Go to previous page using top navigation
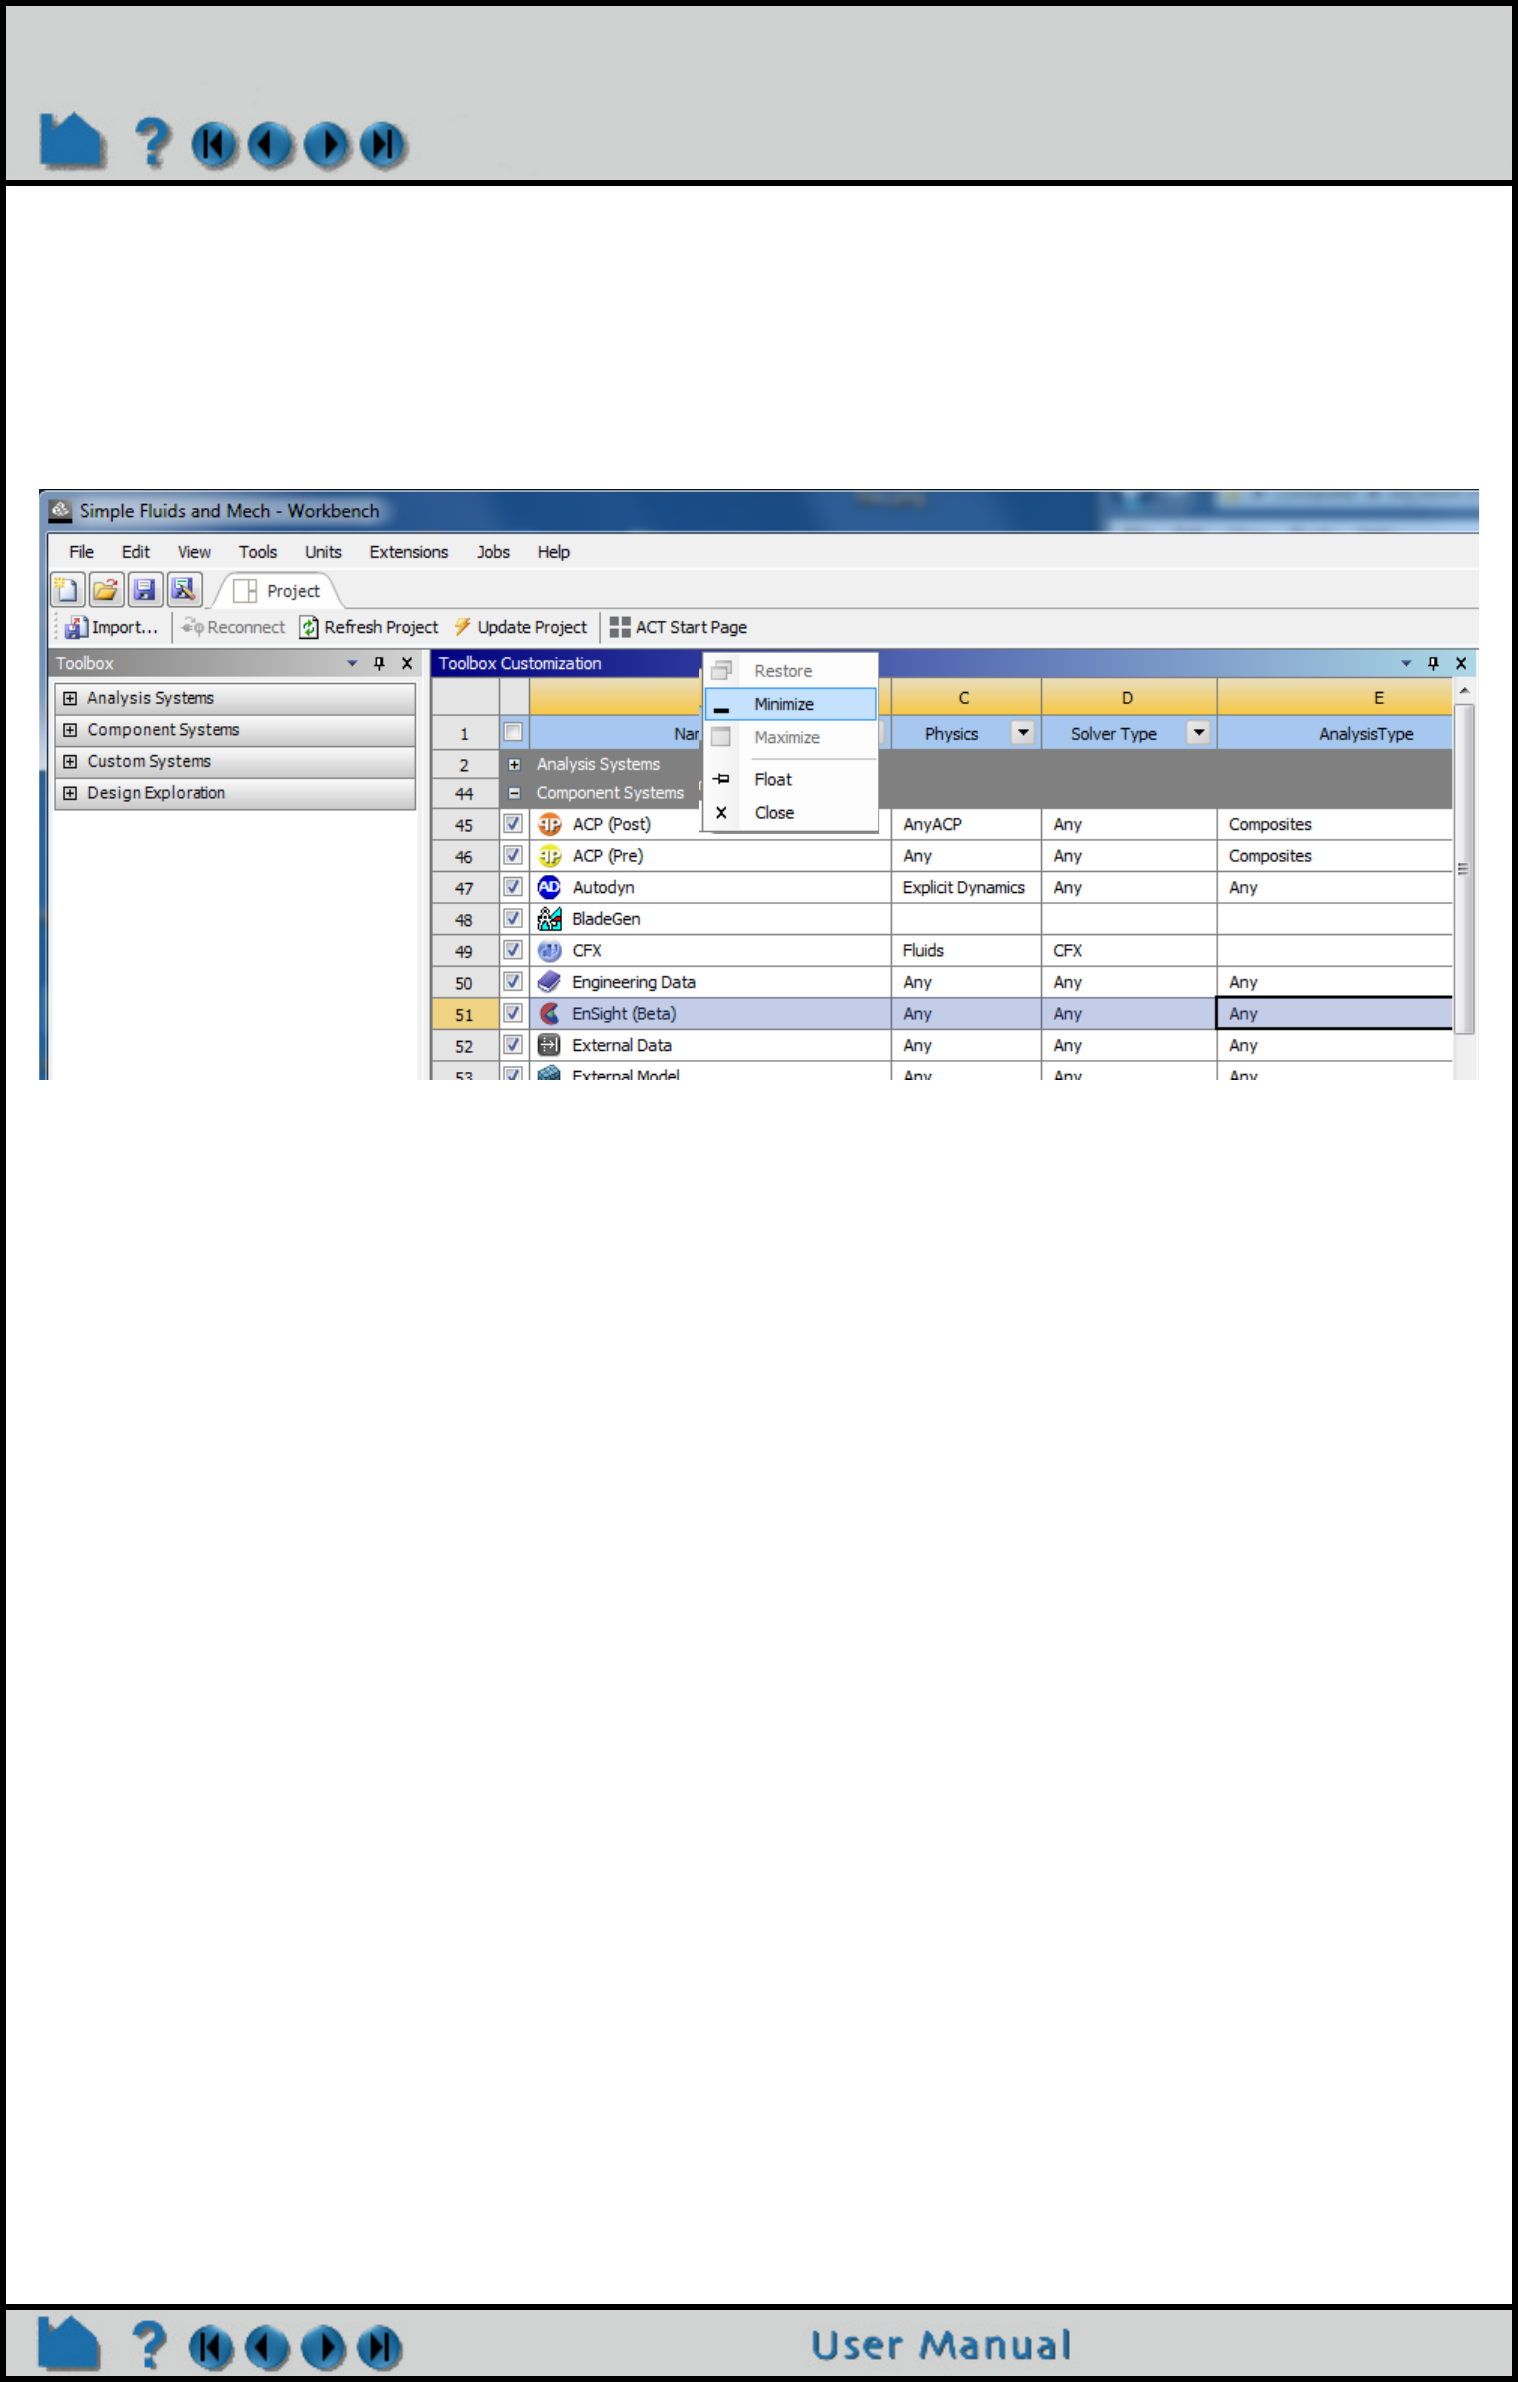Image resolution: width=1518 pixels, height=2382 pixels. (270, 145)
